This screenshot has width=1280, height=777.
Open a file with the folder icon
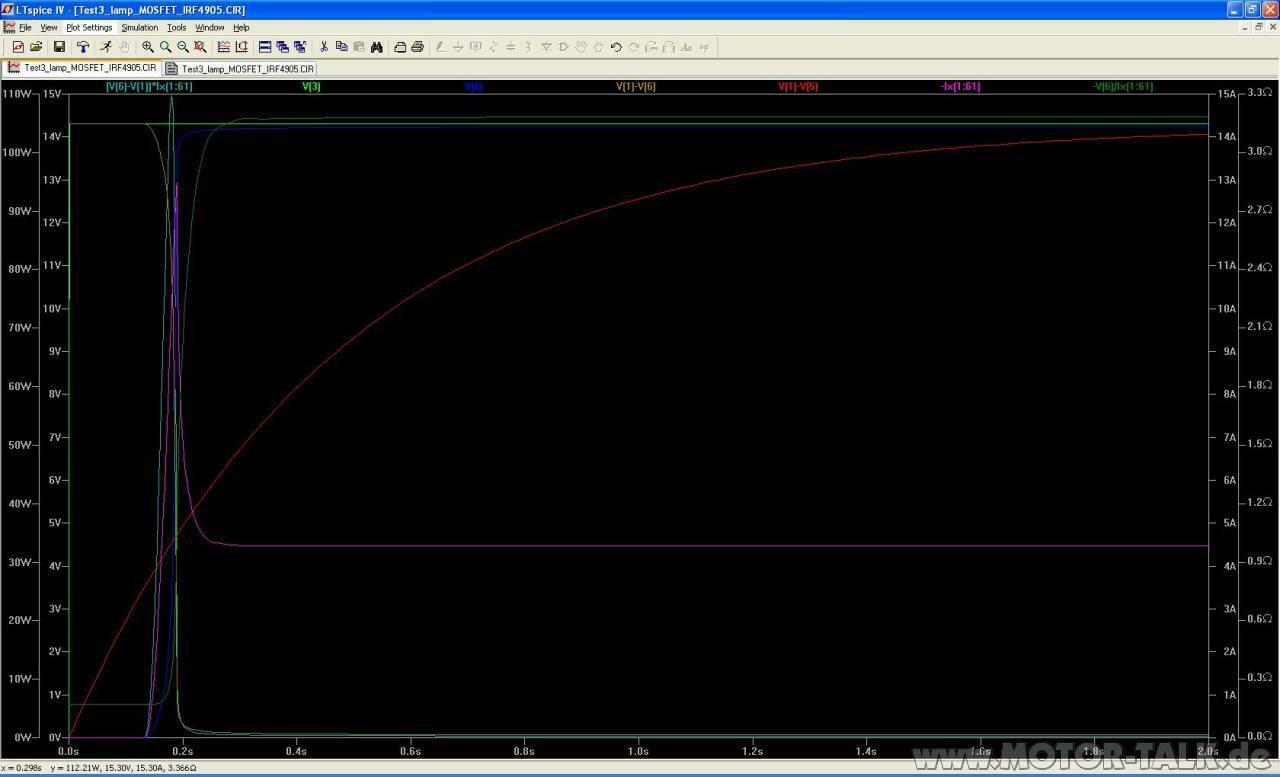point(36,47)
